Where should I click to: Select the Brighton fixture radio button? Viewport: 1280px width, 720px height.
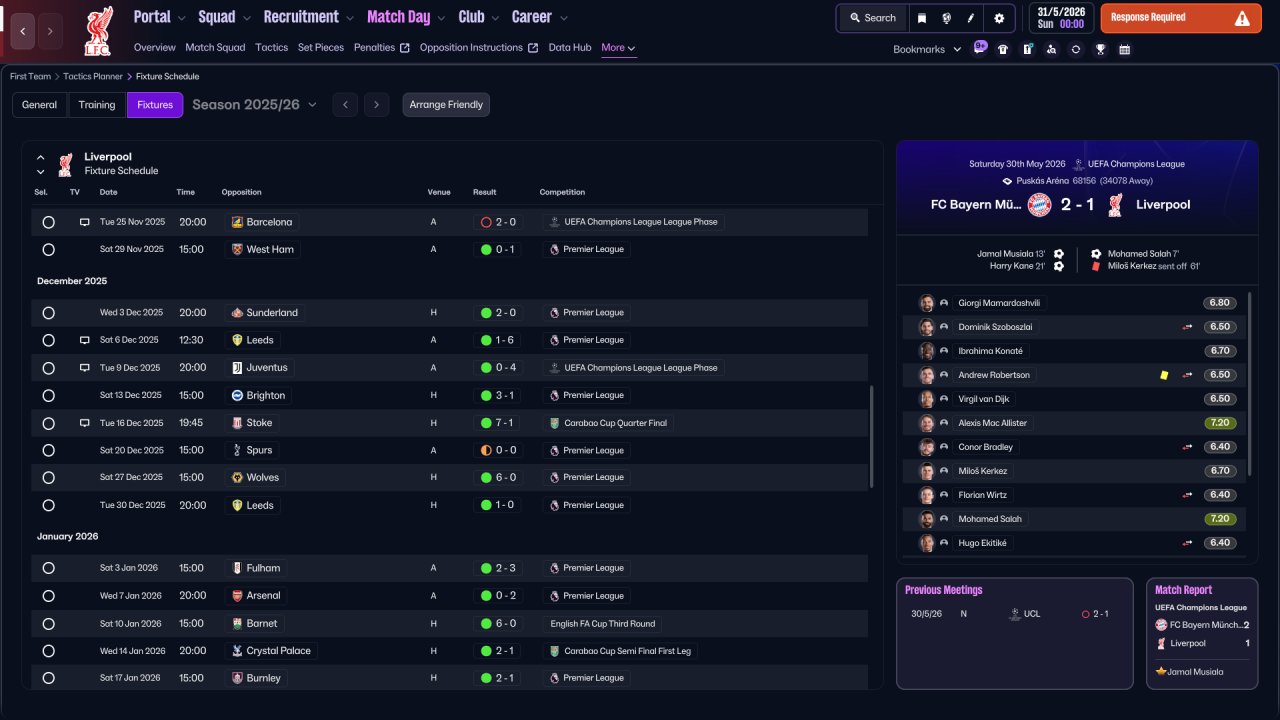[x=48, y=396]
